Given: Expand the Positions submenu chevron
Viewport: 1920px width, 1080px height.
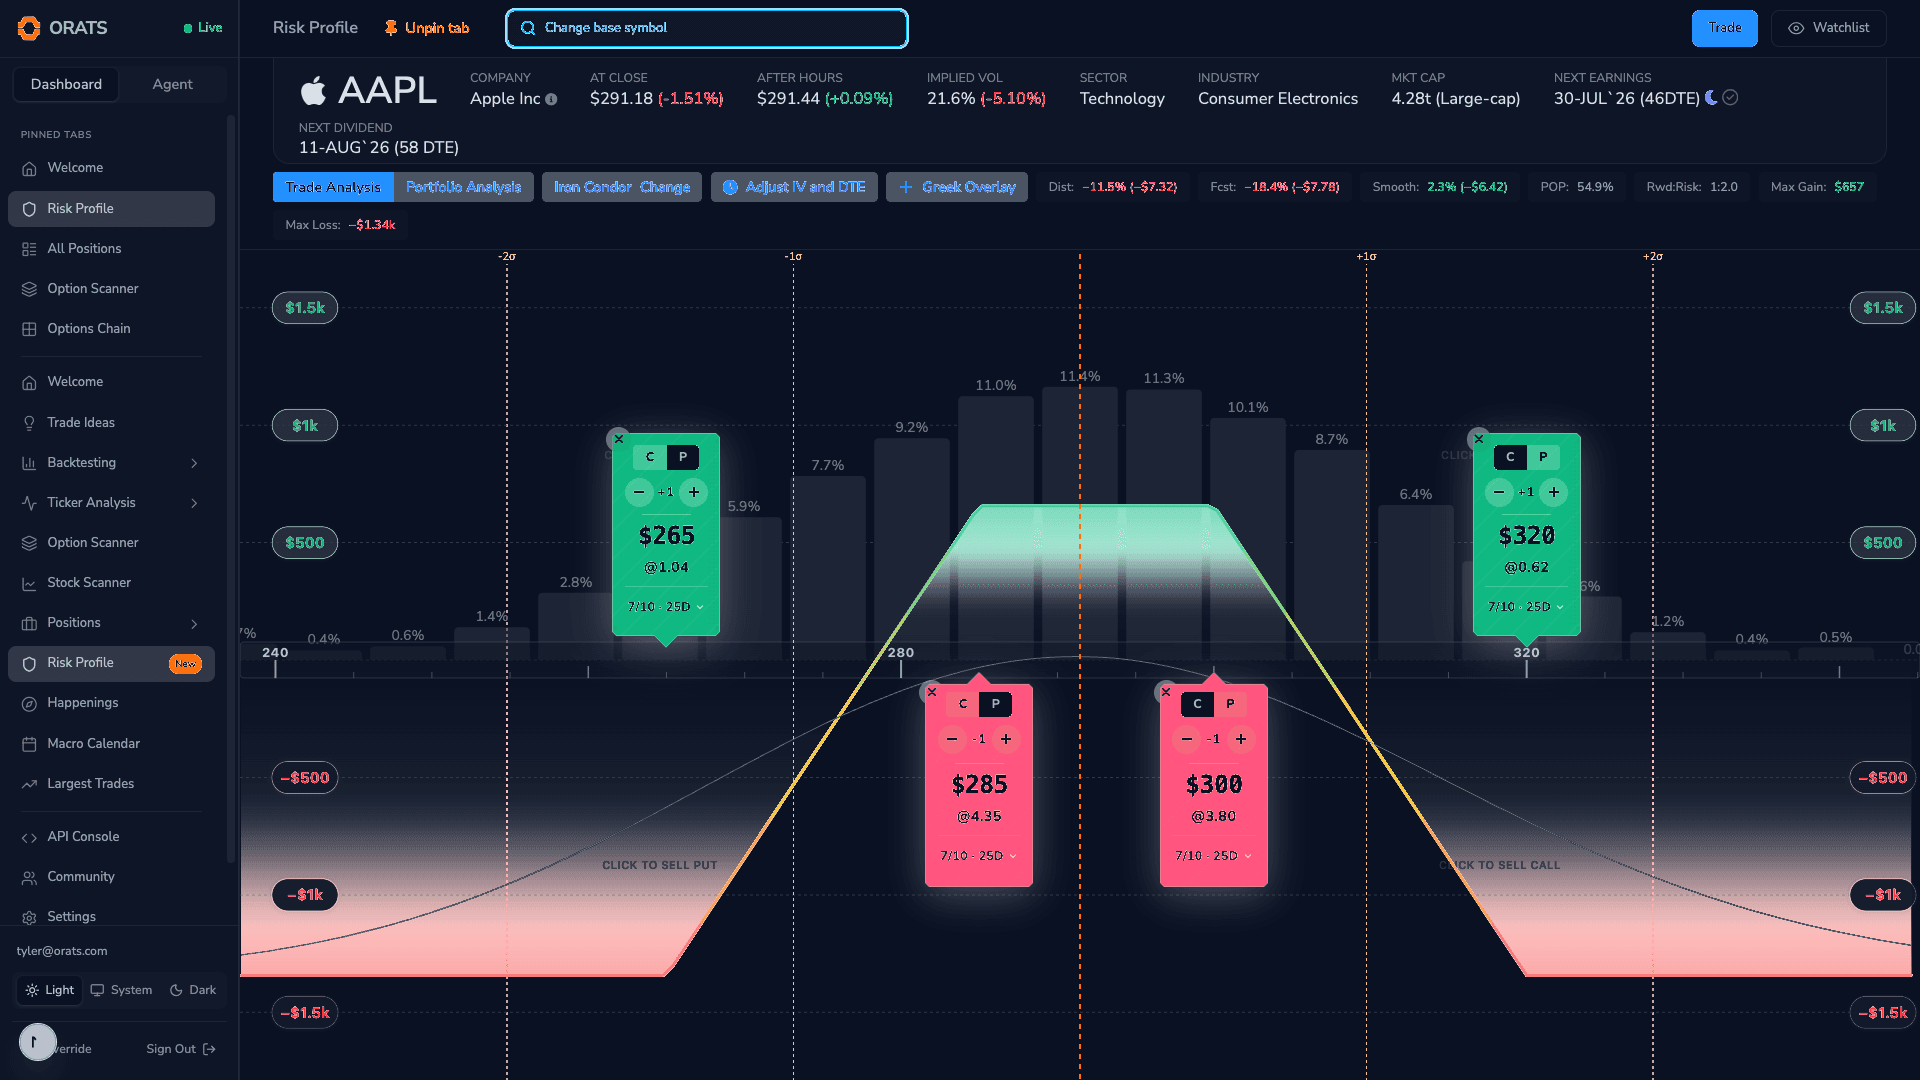Looking at the screenshot, I should point(194,623).
